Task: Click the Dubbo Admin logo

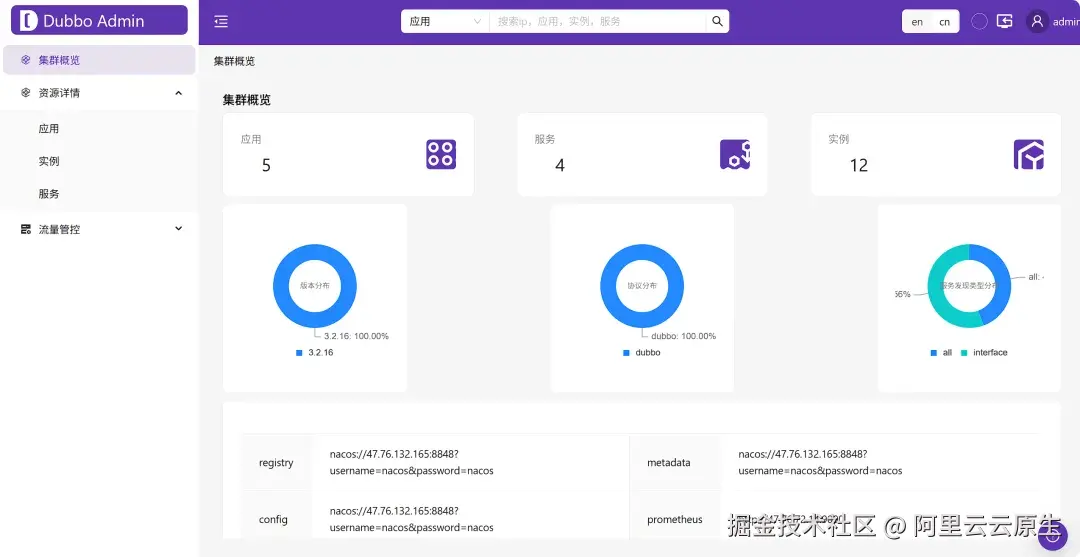Action: click(99, 21)
